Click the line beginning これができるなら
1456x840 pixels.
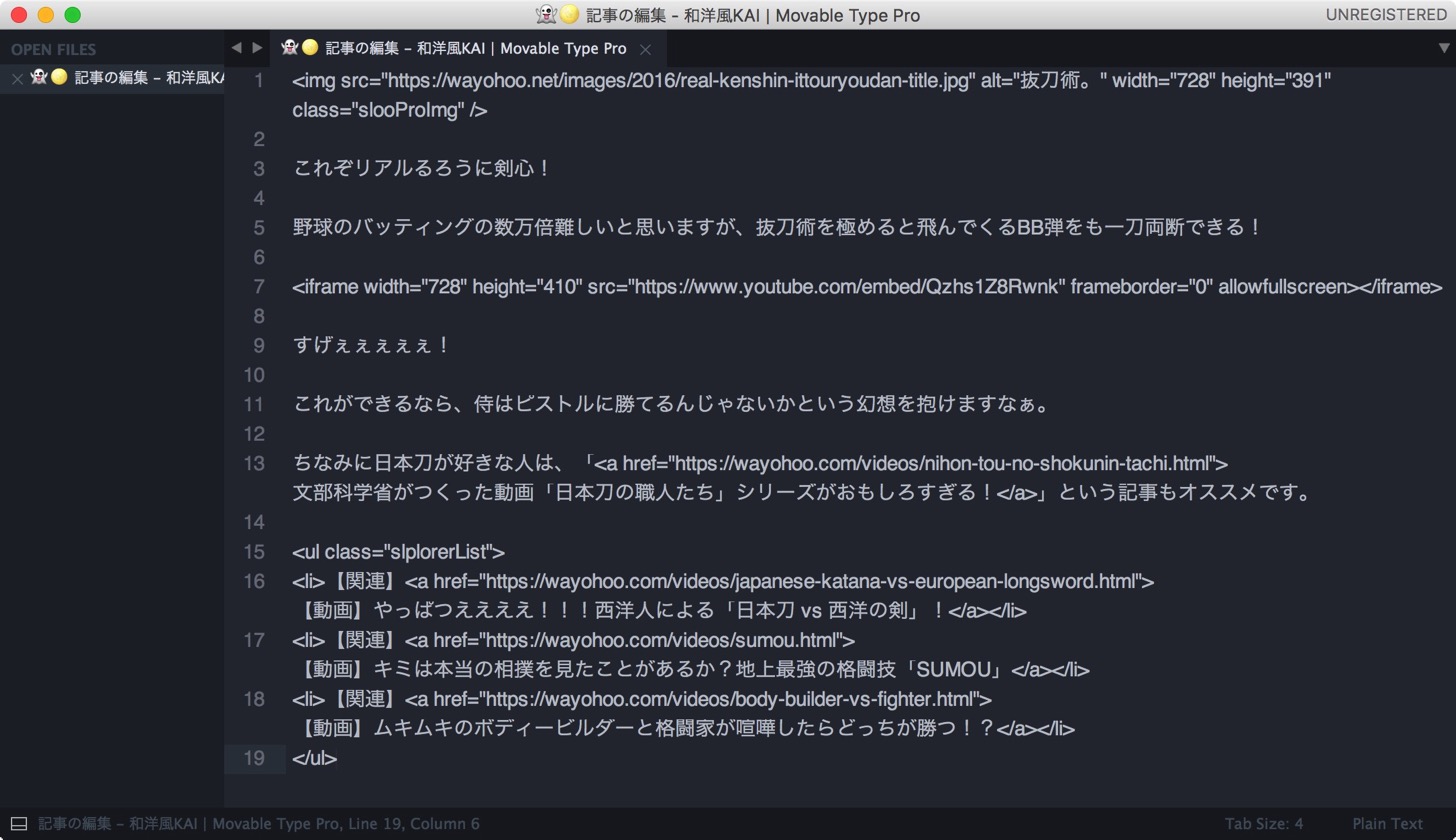pos(672,404)
